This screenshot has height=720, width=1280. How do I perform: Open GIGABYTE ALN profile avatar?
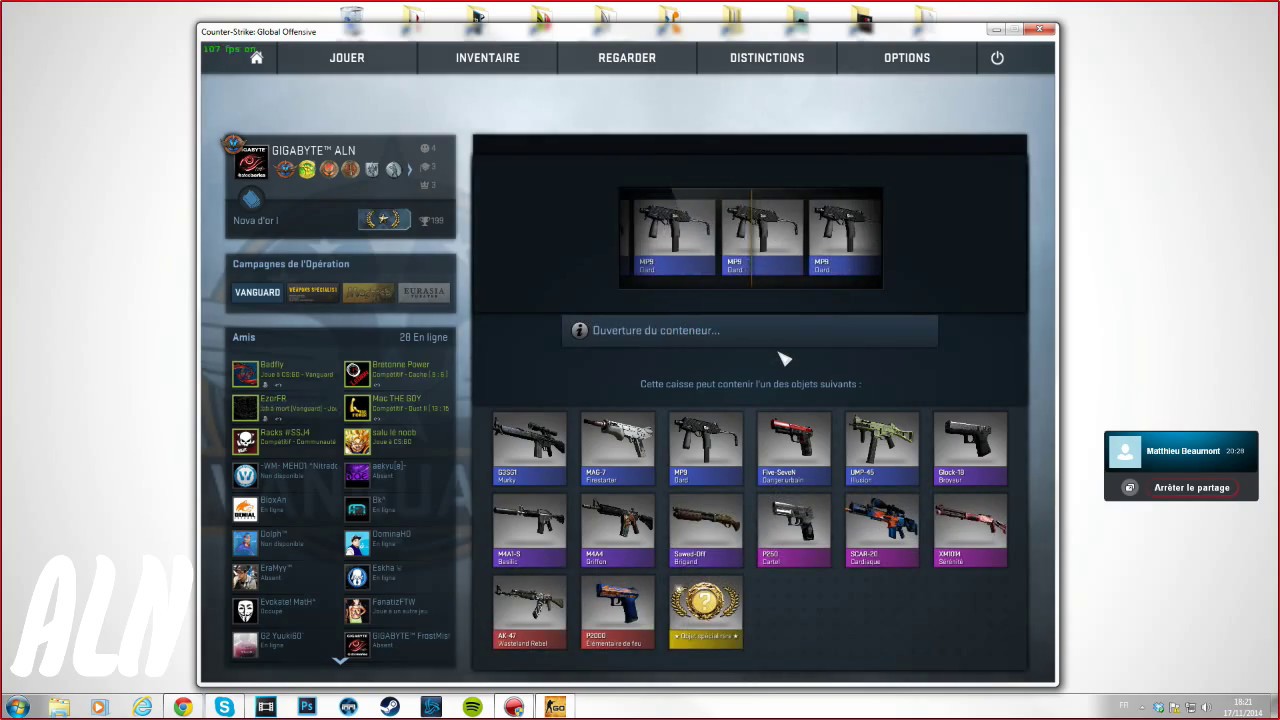[251, 162]
